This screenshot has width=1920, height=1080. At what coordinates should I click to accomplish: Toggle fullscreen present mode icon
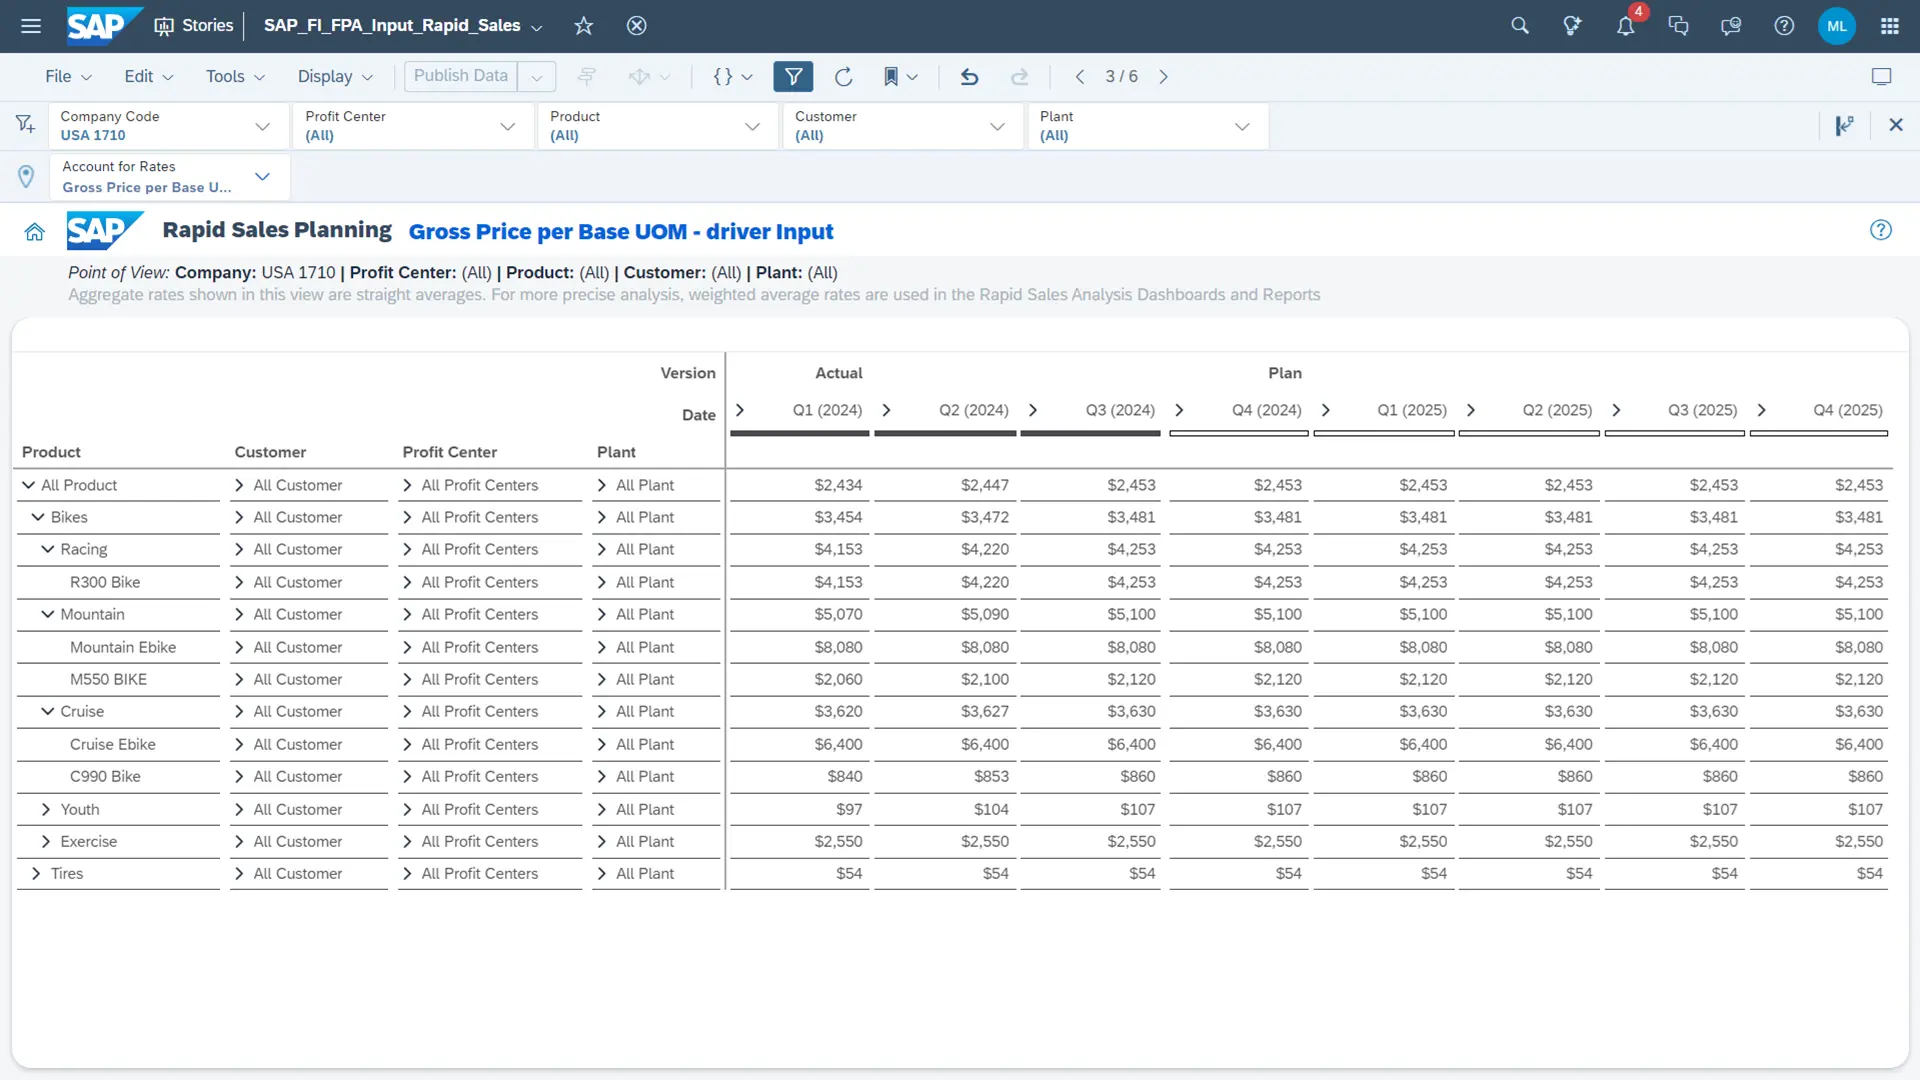(1882, 77)
